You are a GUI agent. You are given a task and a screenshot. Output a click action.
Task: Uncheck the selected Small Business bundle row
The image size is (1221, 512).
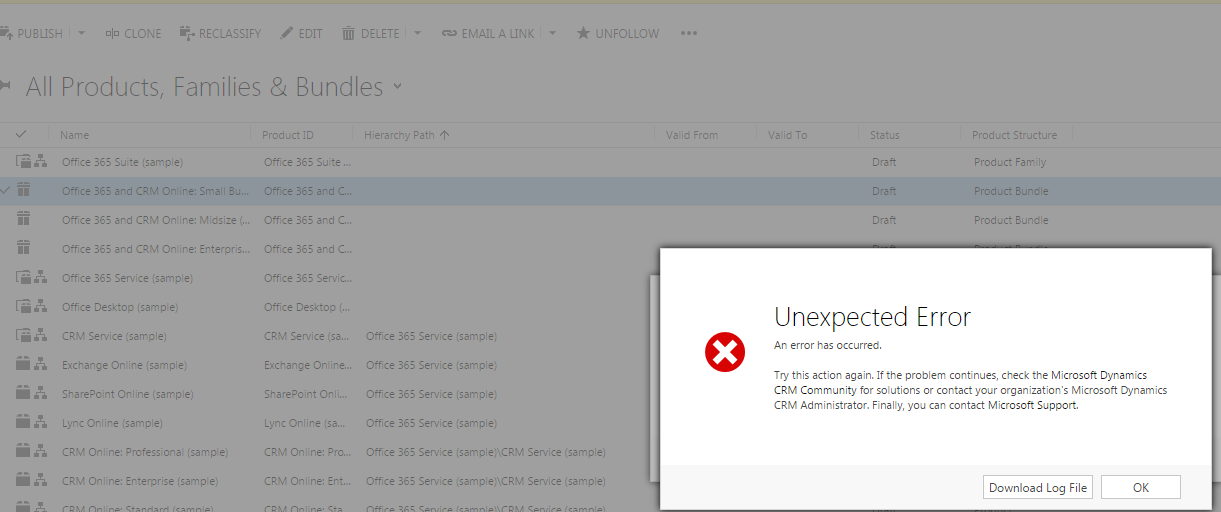(x=6, y=190)
